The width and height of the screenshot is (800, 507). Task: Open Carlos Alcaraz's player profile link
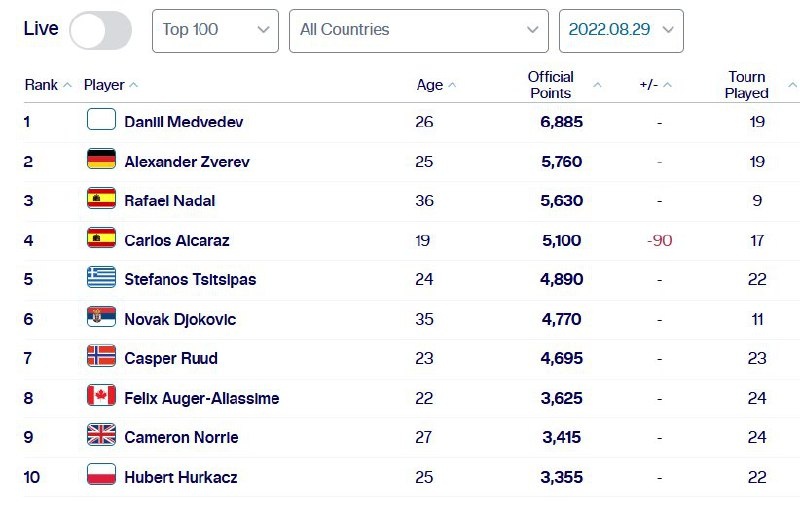click(175, 240)
